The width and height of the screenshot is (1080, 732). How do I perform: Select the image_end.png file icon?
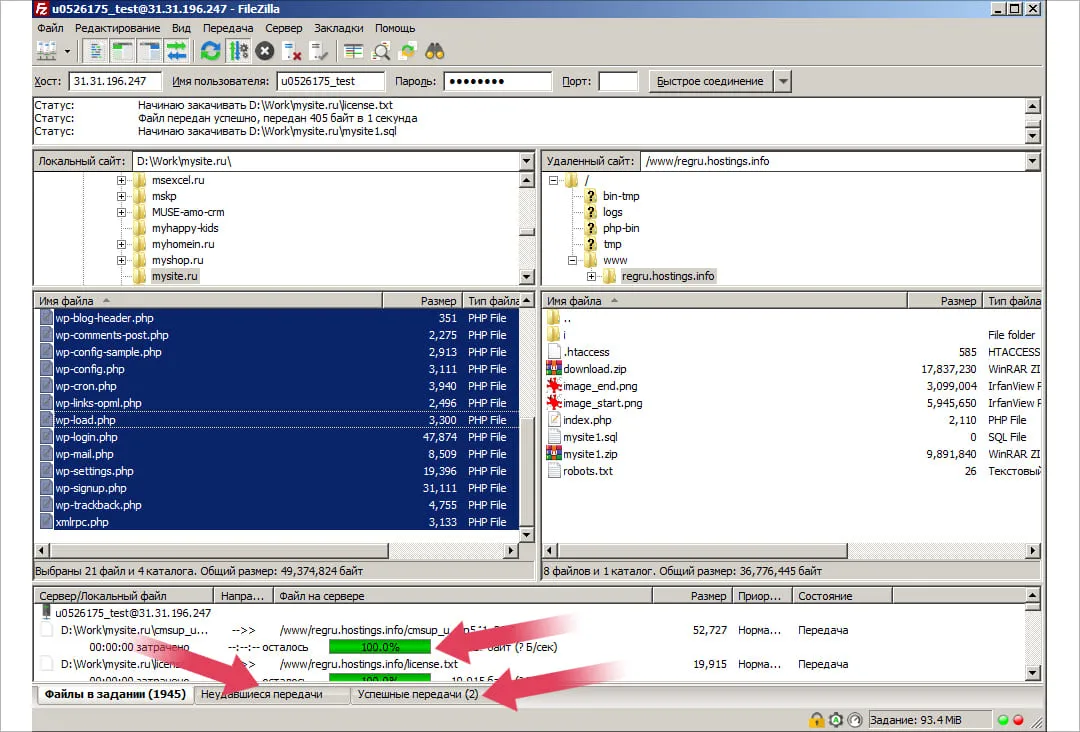[554, 386]
